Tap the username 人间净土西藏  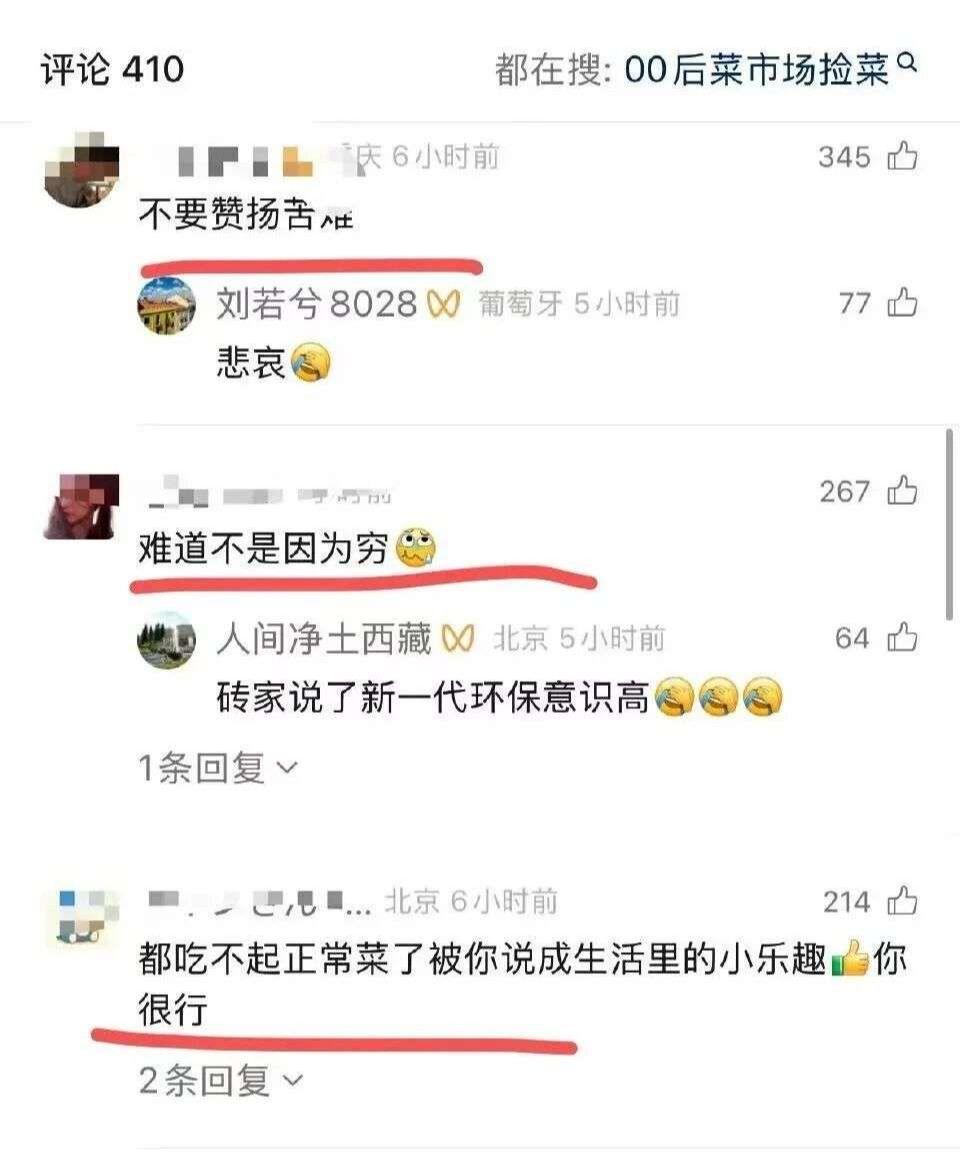point(324,639)
